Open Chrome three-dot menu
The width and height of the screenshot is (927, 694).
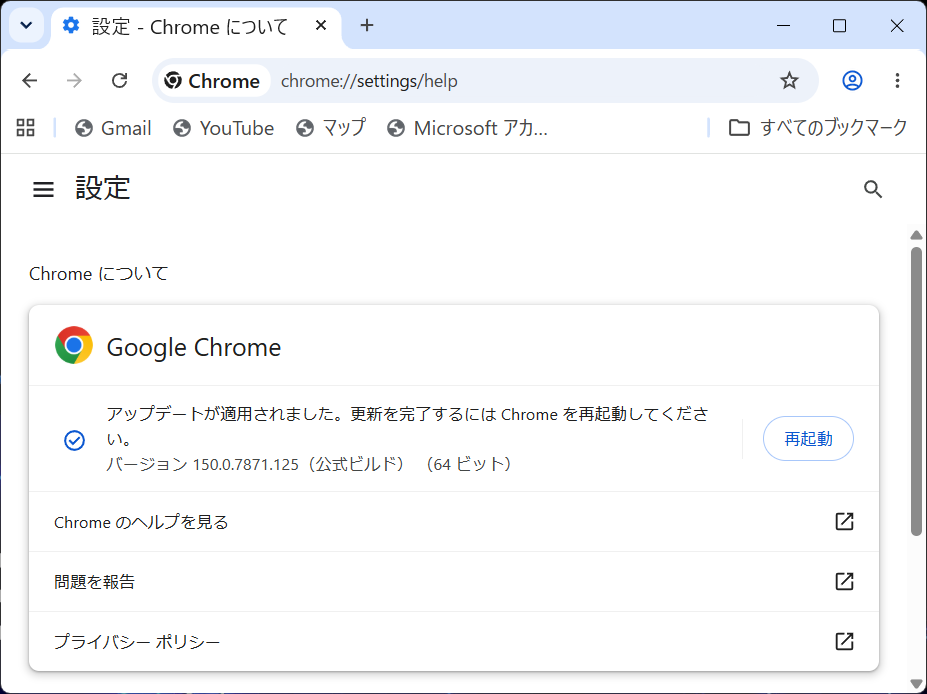(897, 80)
